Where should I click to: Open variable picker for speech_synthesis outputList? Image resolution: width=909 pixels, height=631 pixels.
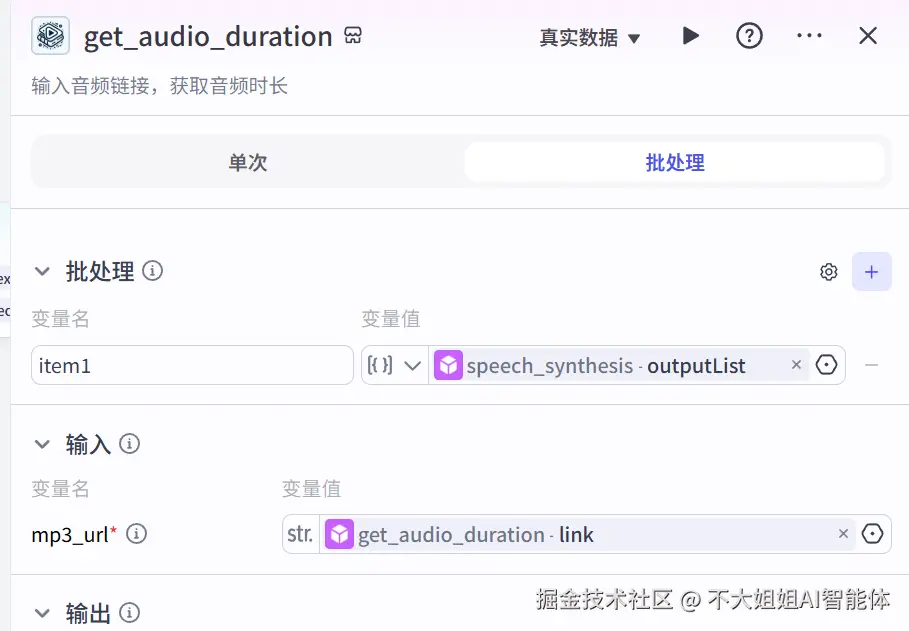(826, 365)
